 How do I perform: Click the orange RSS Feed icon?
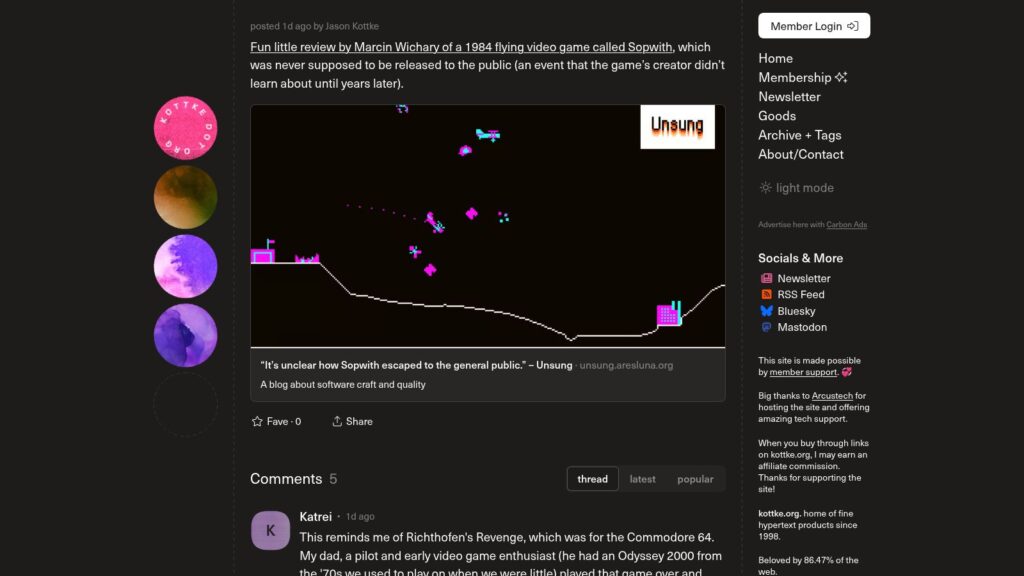767,295
